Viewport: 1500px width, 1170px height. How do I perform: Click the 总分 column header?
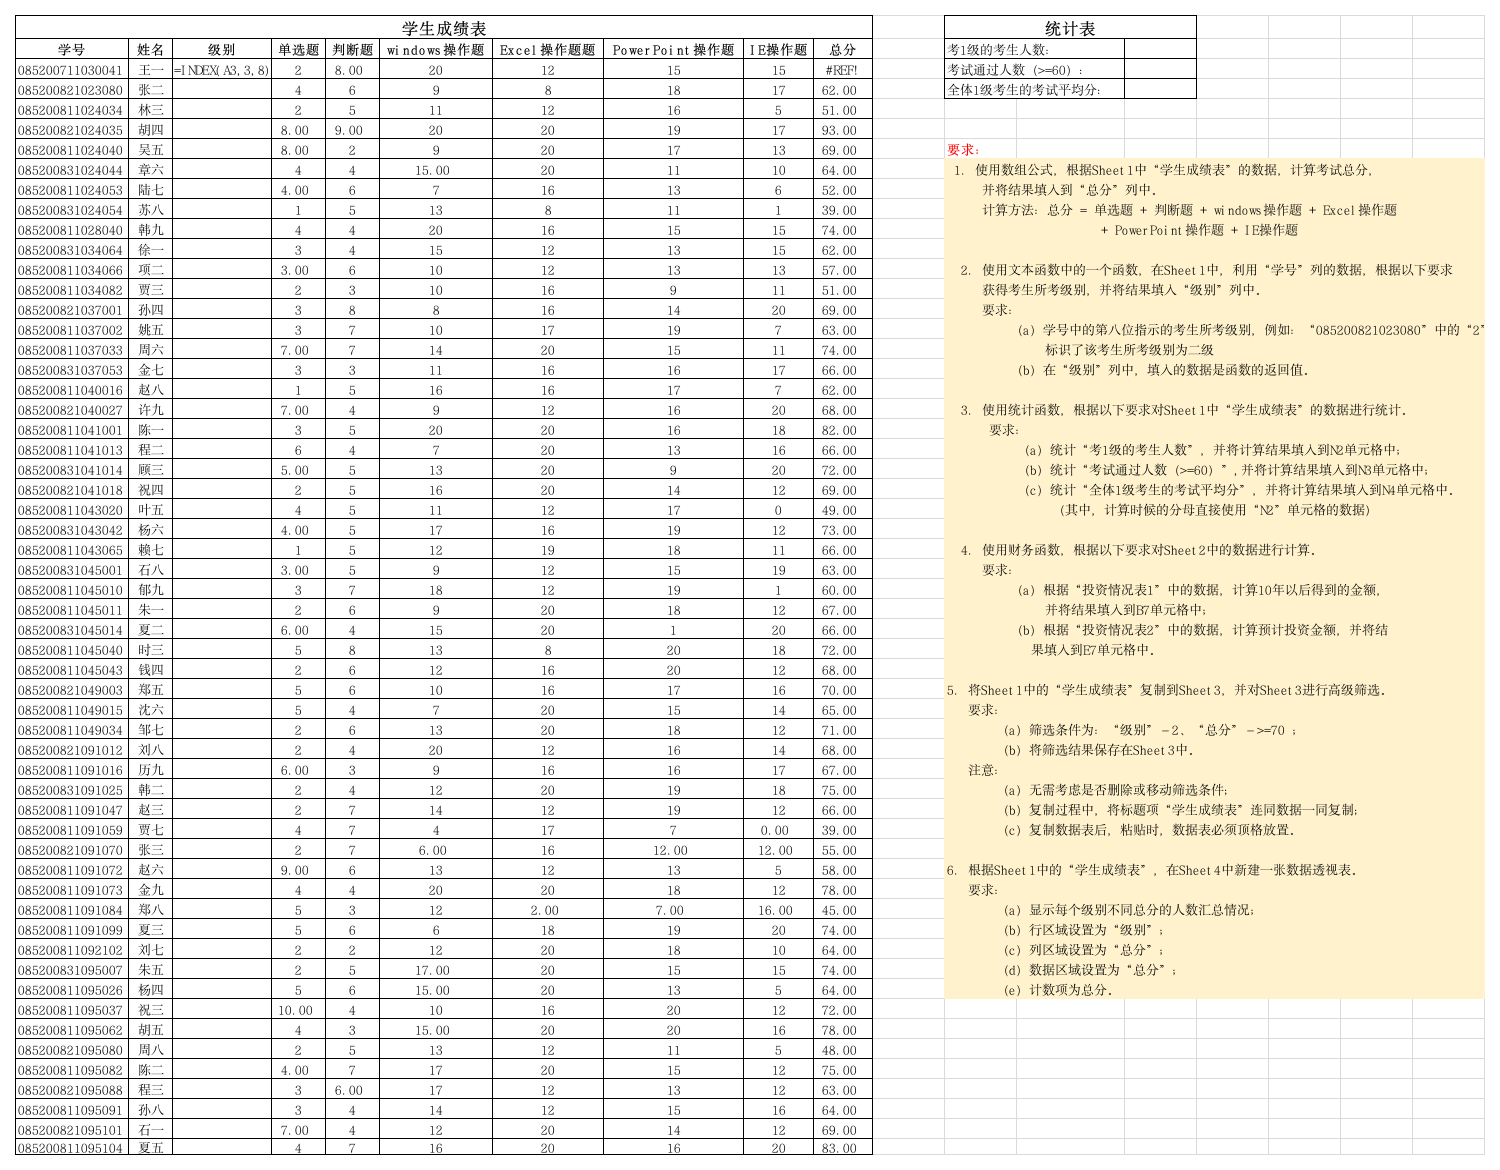tap(843, 49)
